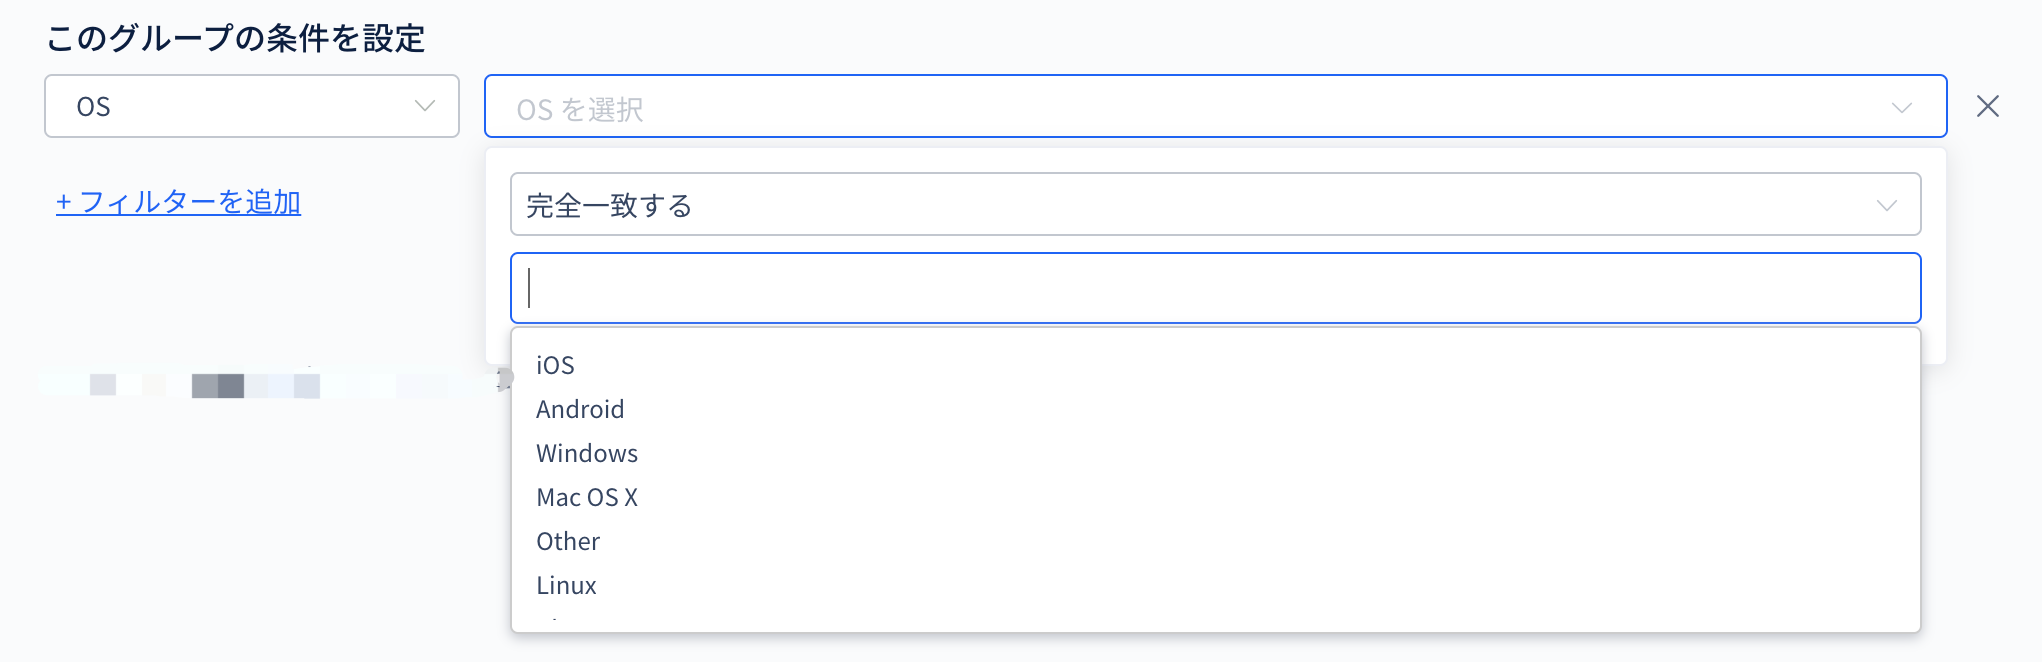The width and height of the screenshot is (2042, 662).
Task: Select the Mac OS X option
Action: point(587,497)
